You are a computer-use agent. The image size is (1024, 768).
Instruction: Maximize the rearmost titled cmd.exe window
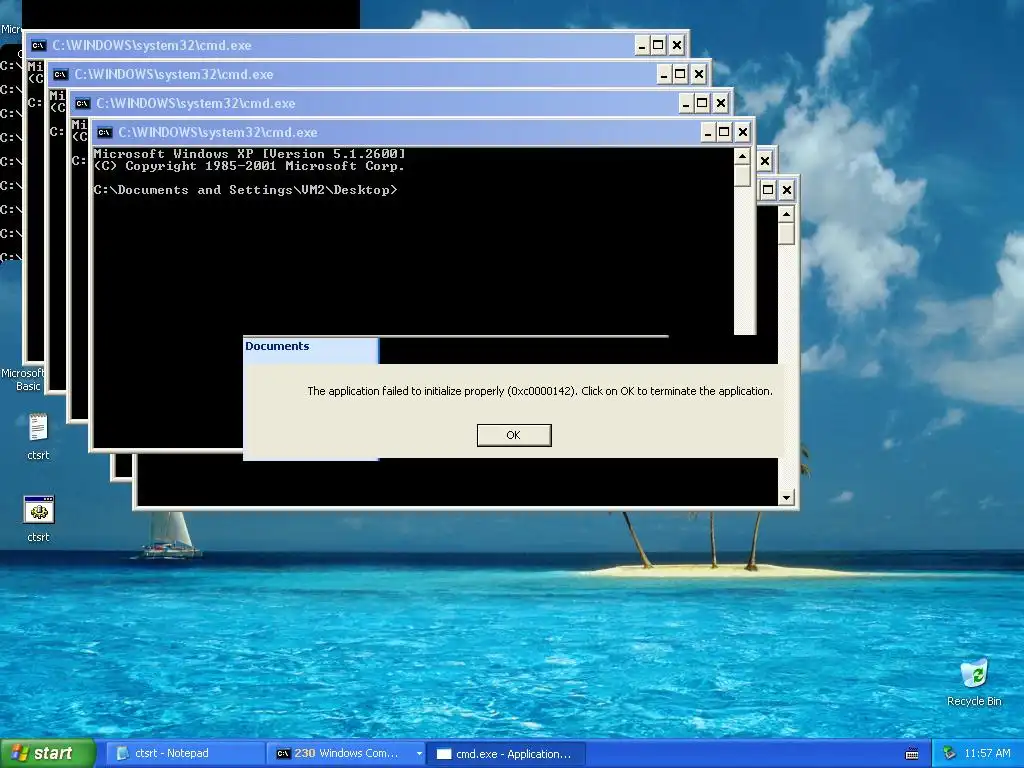(x=658, y=45)
